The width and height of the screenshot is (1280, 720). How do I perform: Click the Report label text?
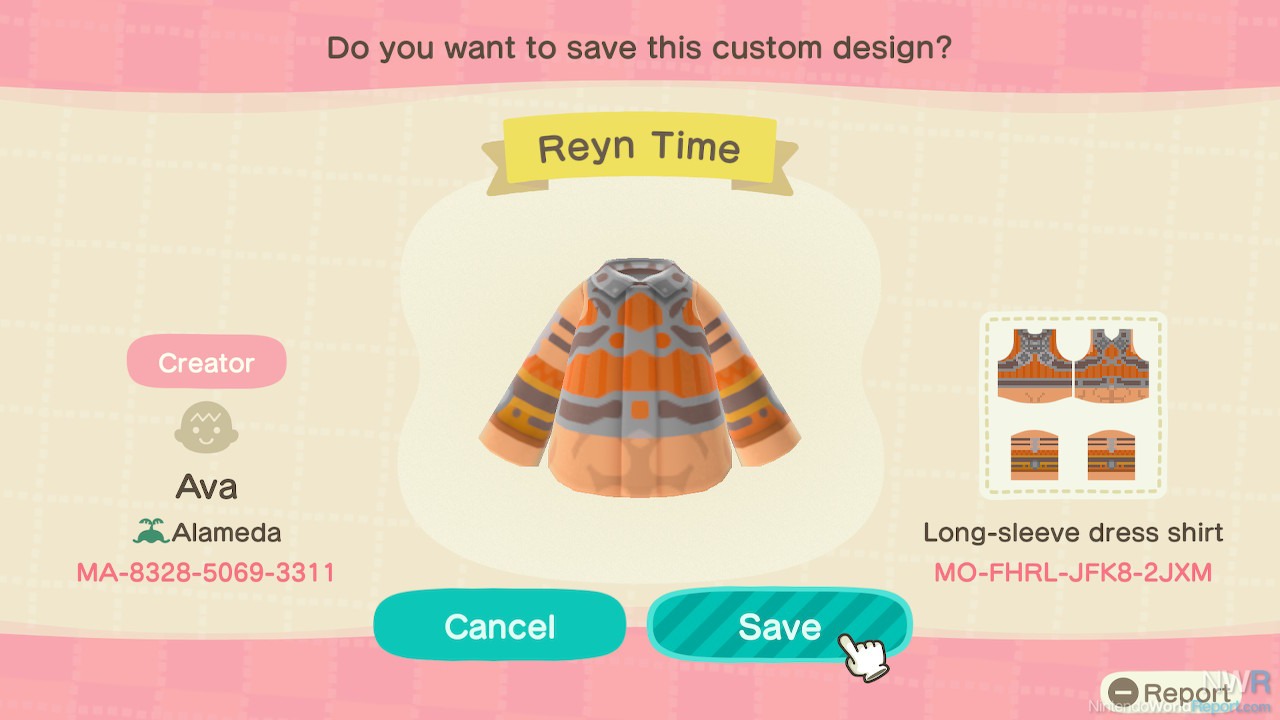(x=1187, y=693)
